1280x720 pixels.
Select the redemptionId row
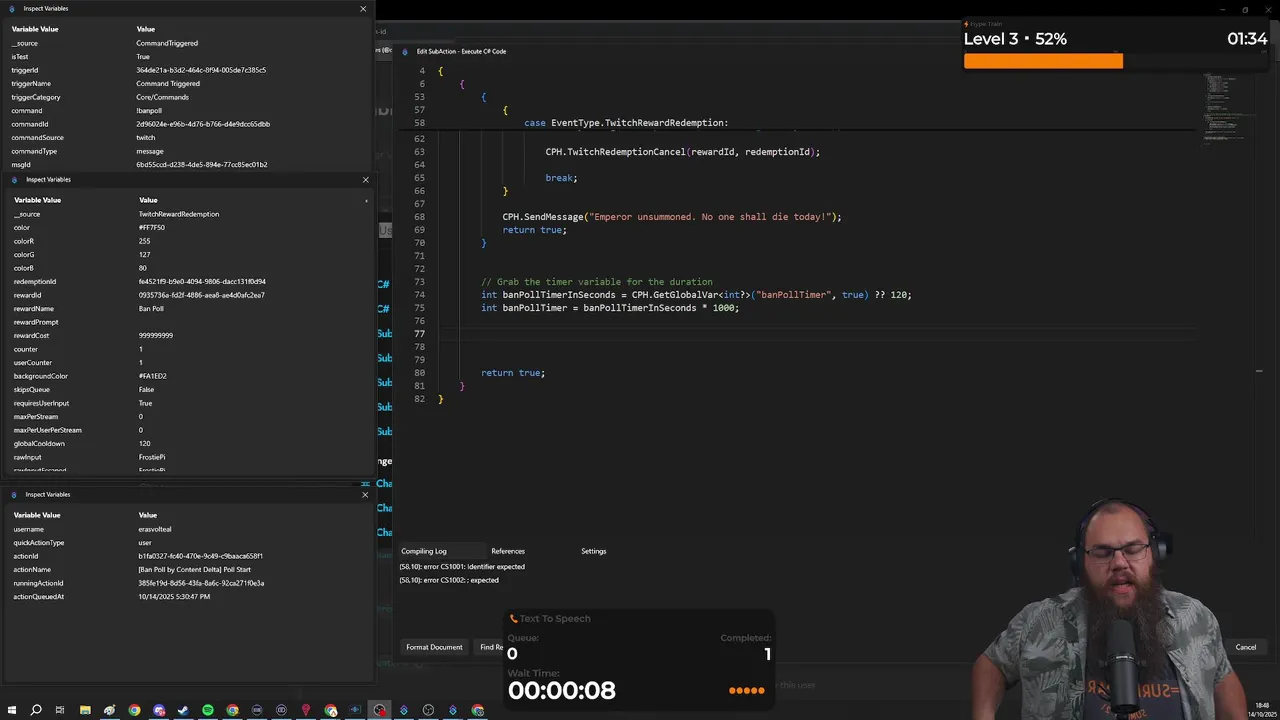(187, 282)
